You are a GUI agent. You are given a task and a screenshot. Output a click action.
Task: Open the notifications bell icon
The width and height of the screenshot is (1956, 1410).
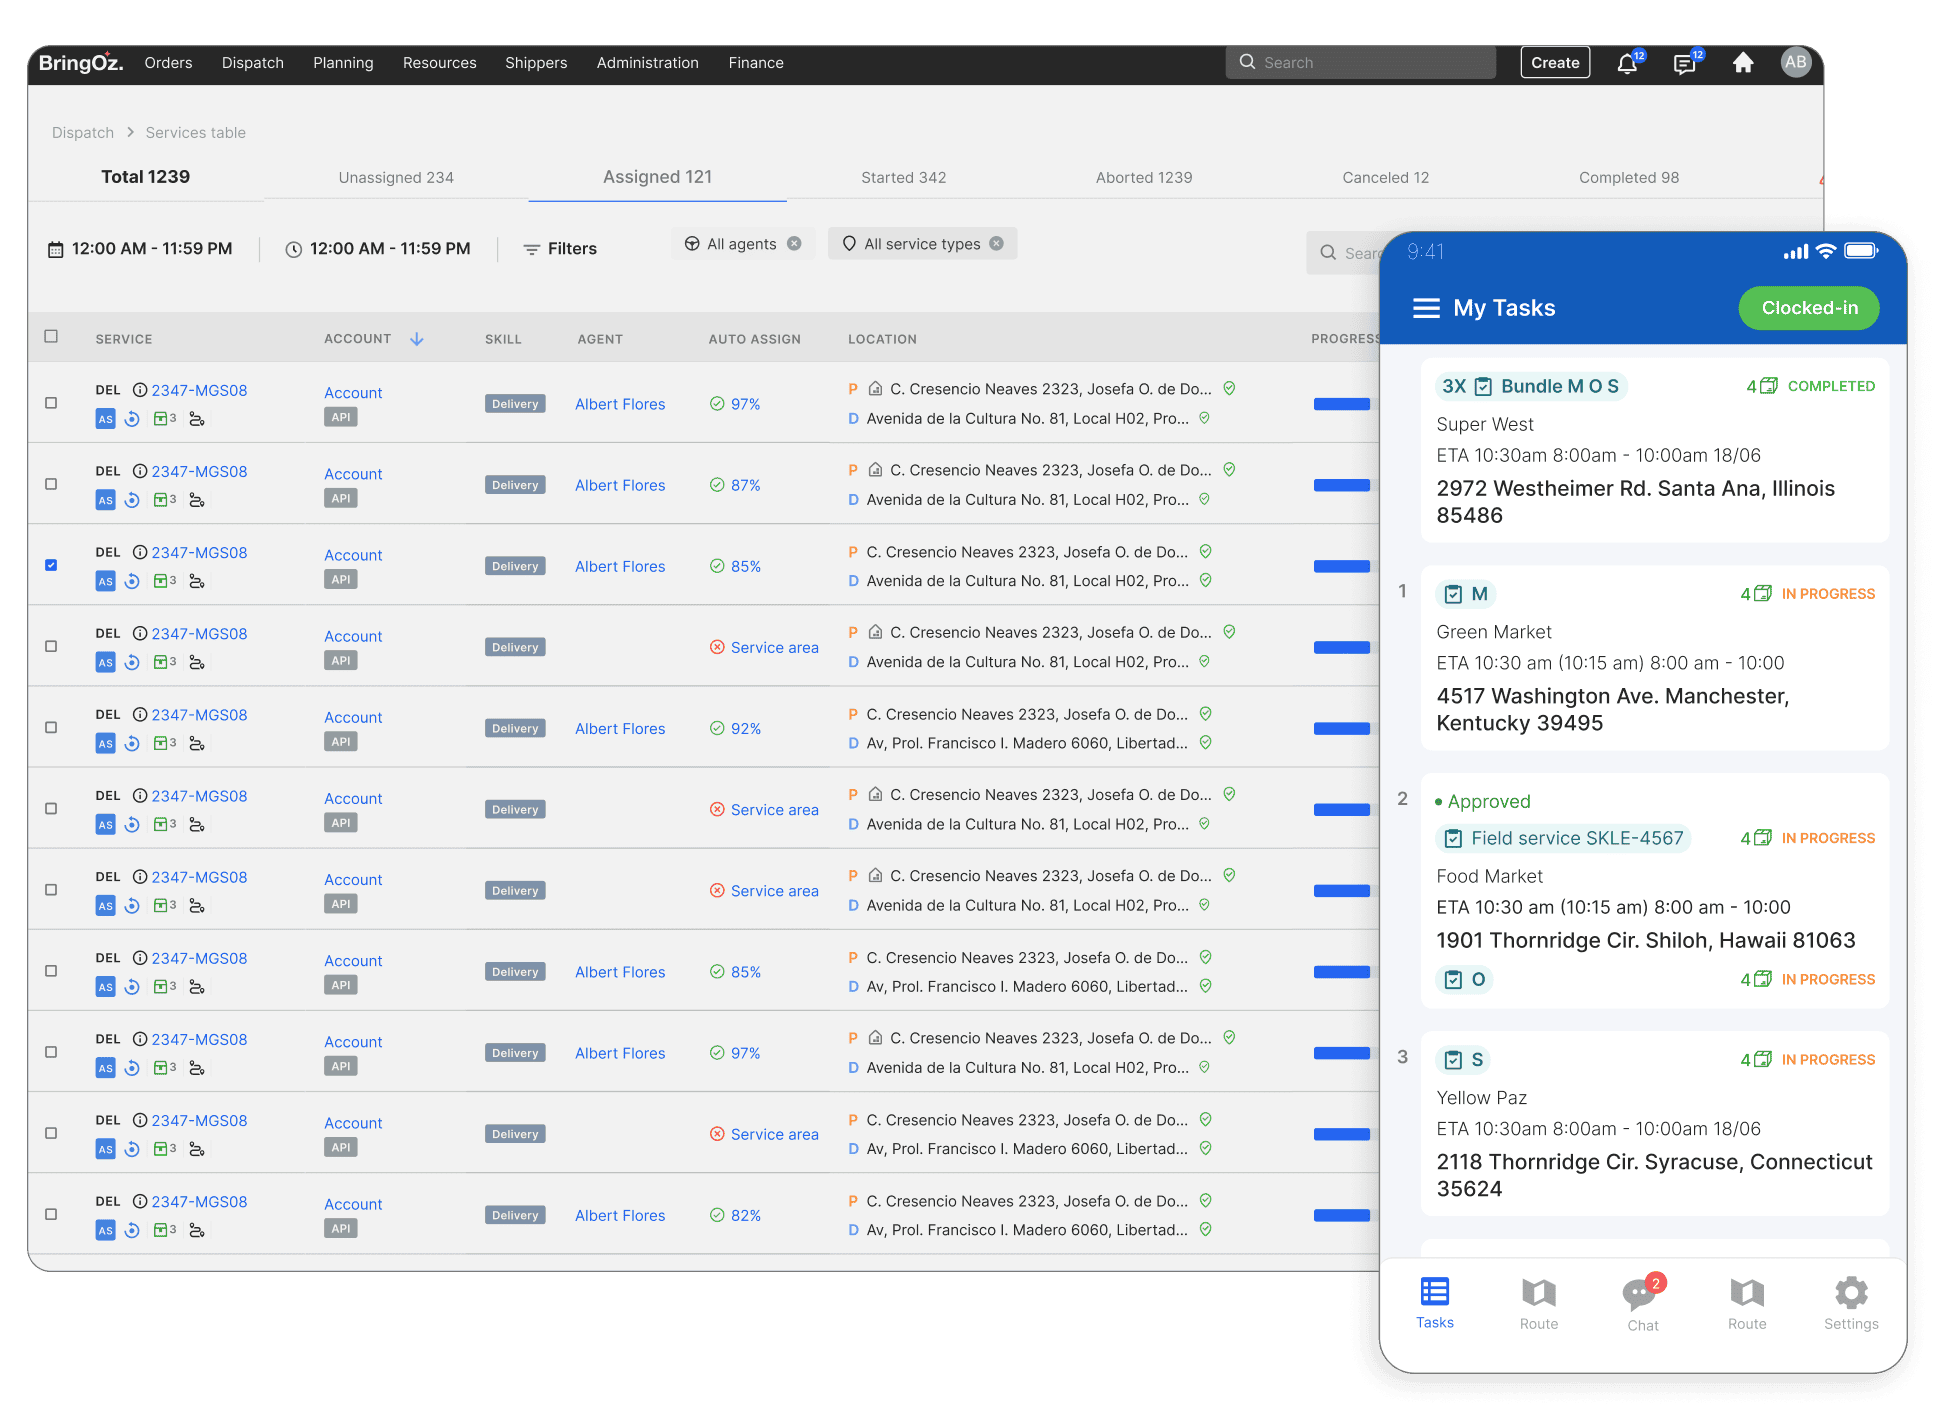click(1627, 64)
